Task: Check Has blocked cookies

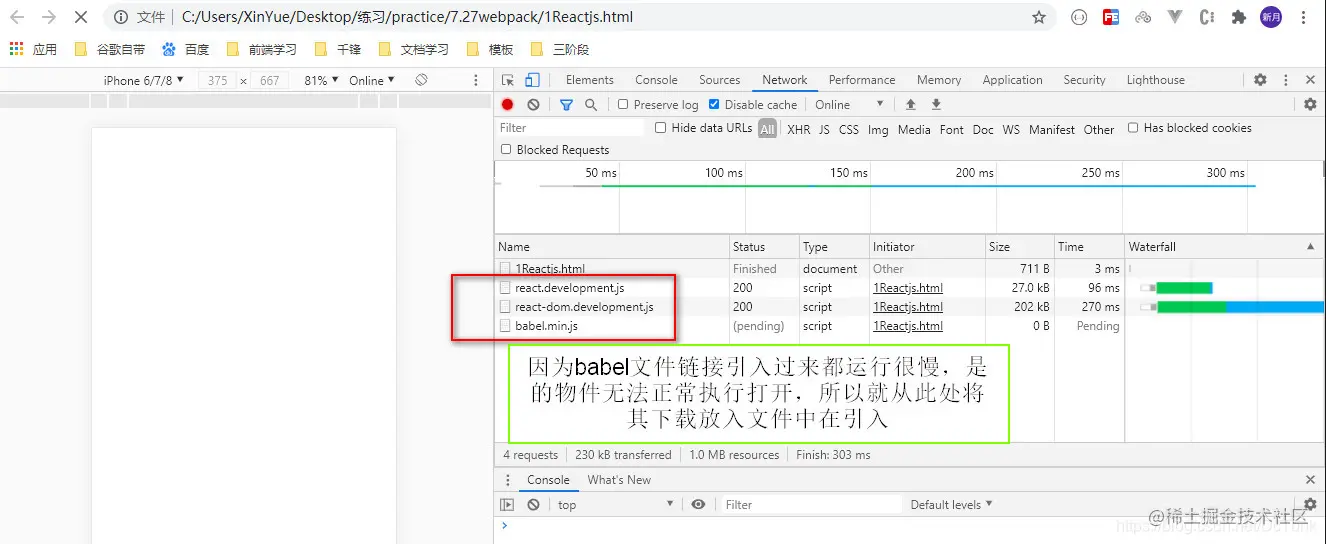Action: [1133, 128]
